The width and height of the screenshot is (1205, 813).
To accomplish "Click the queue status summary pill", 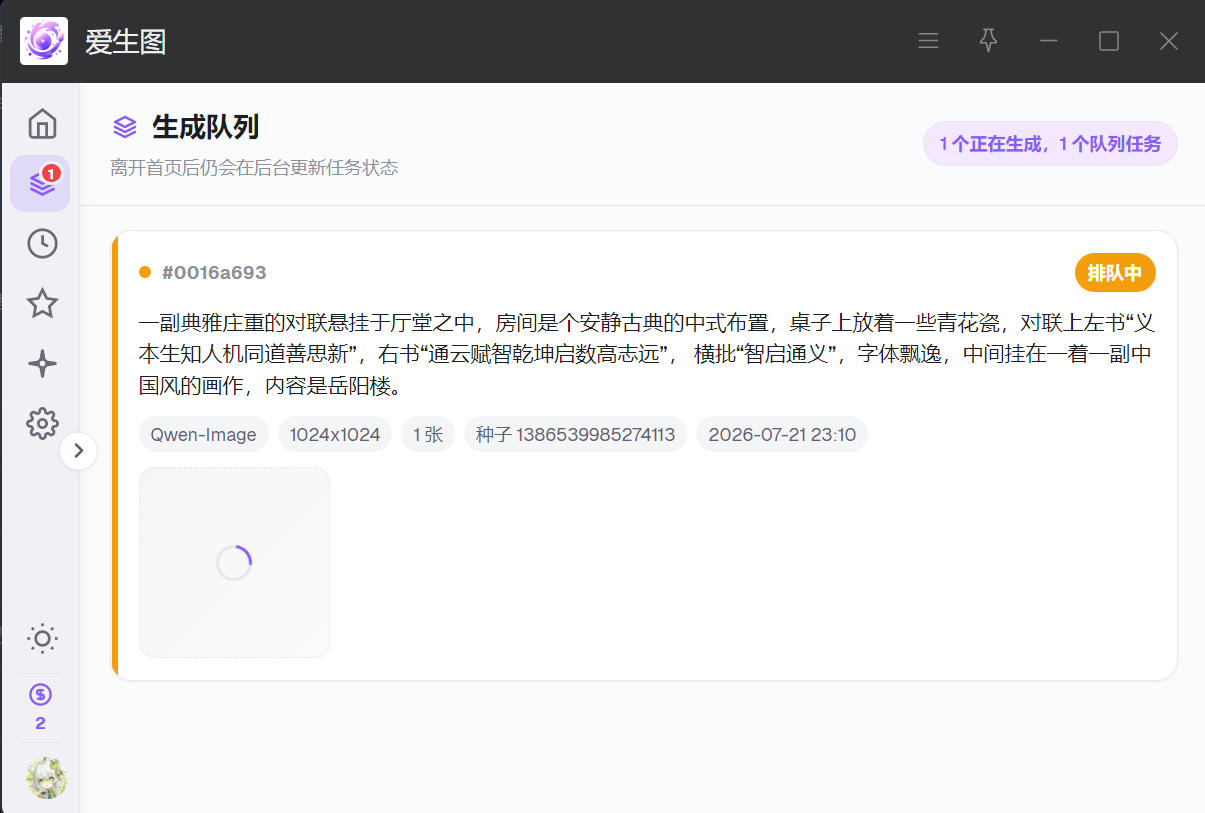I will (x=1050, y=144).
